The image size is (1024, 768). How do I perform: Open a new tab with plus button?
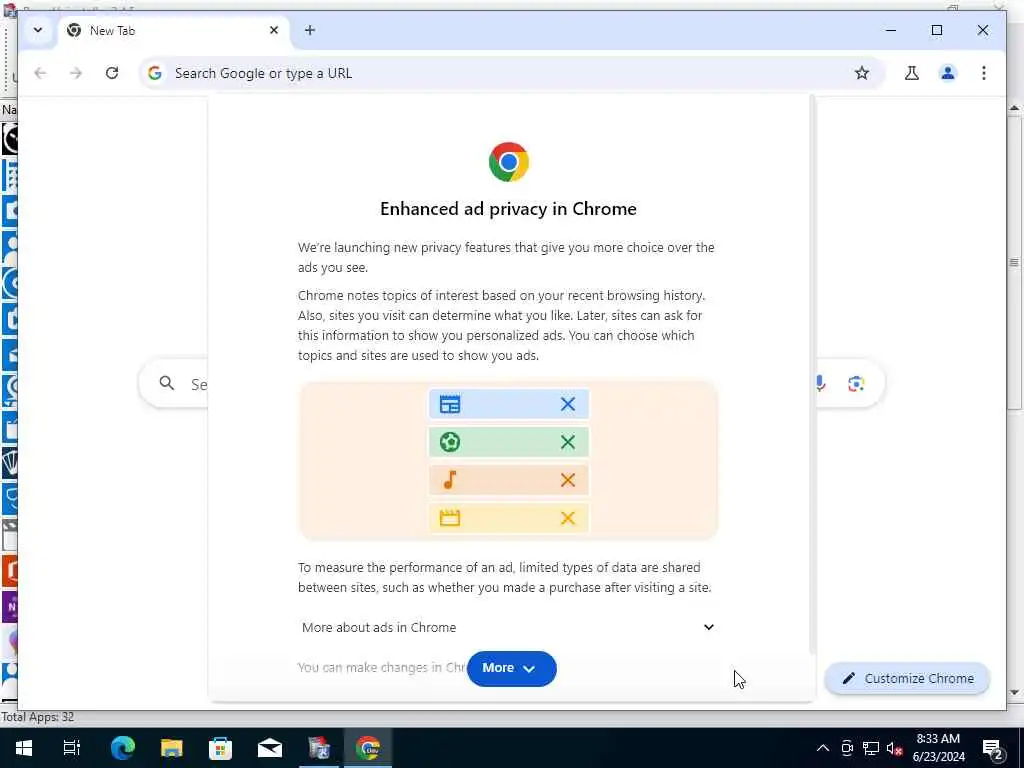[x=310, y=30]
